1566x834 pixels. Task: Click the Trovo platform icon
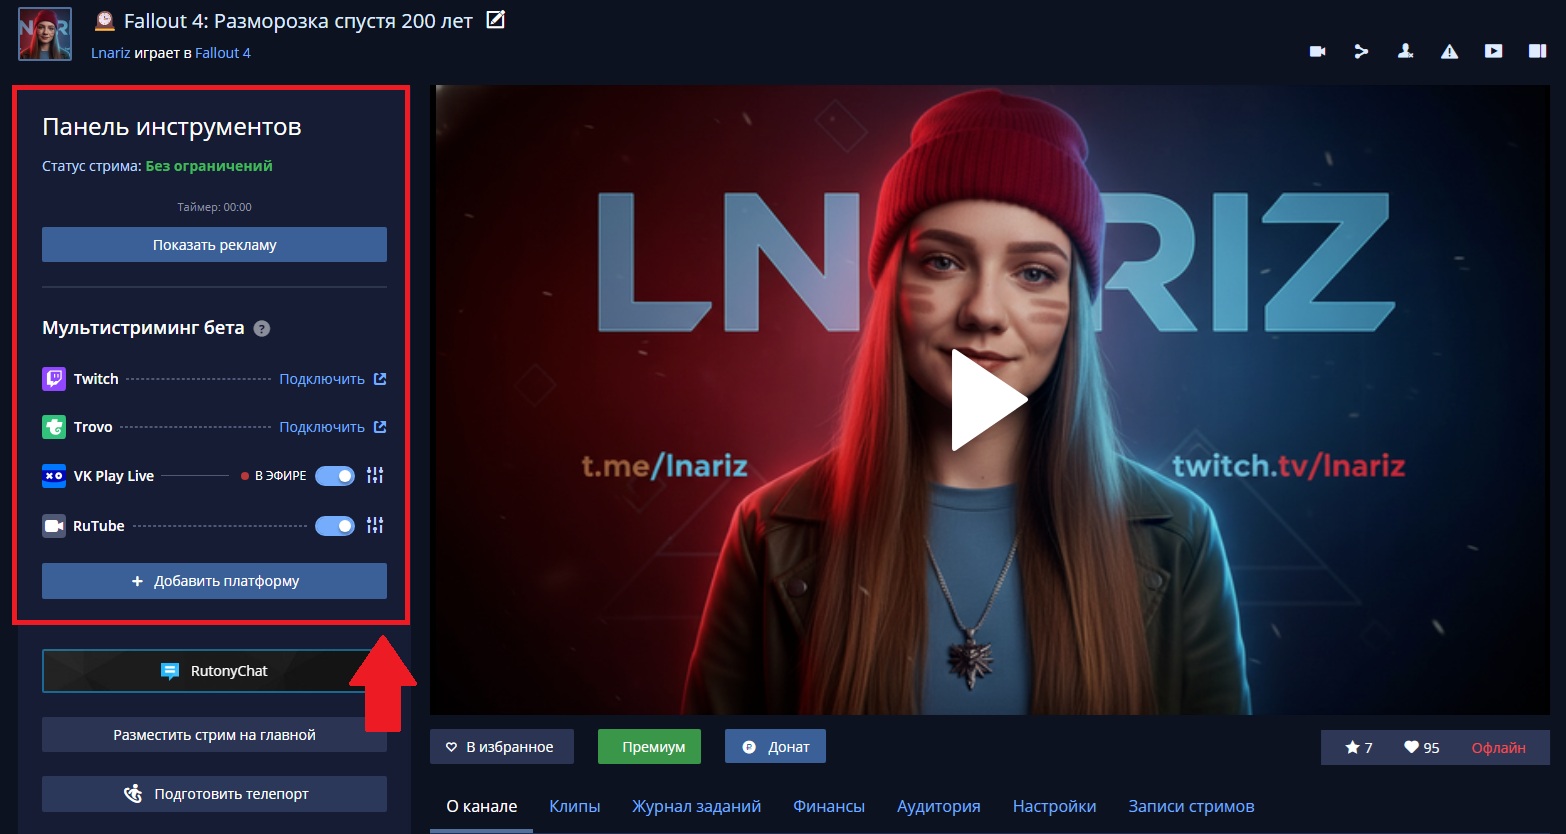[x=54, y=427]
